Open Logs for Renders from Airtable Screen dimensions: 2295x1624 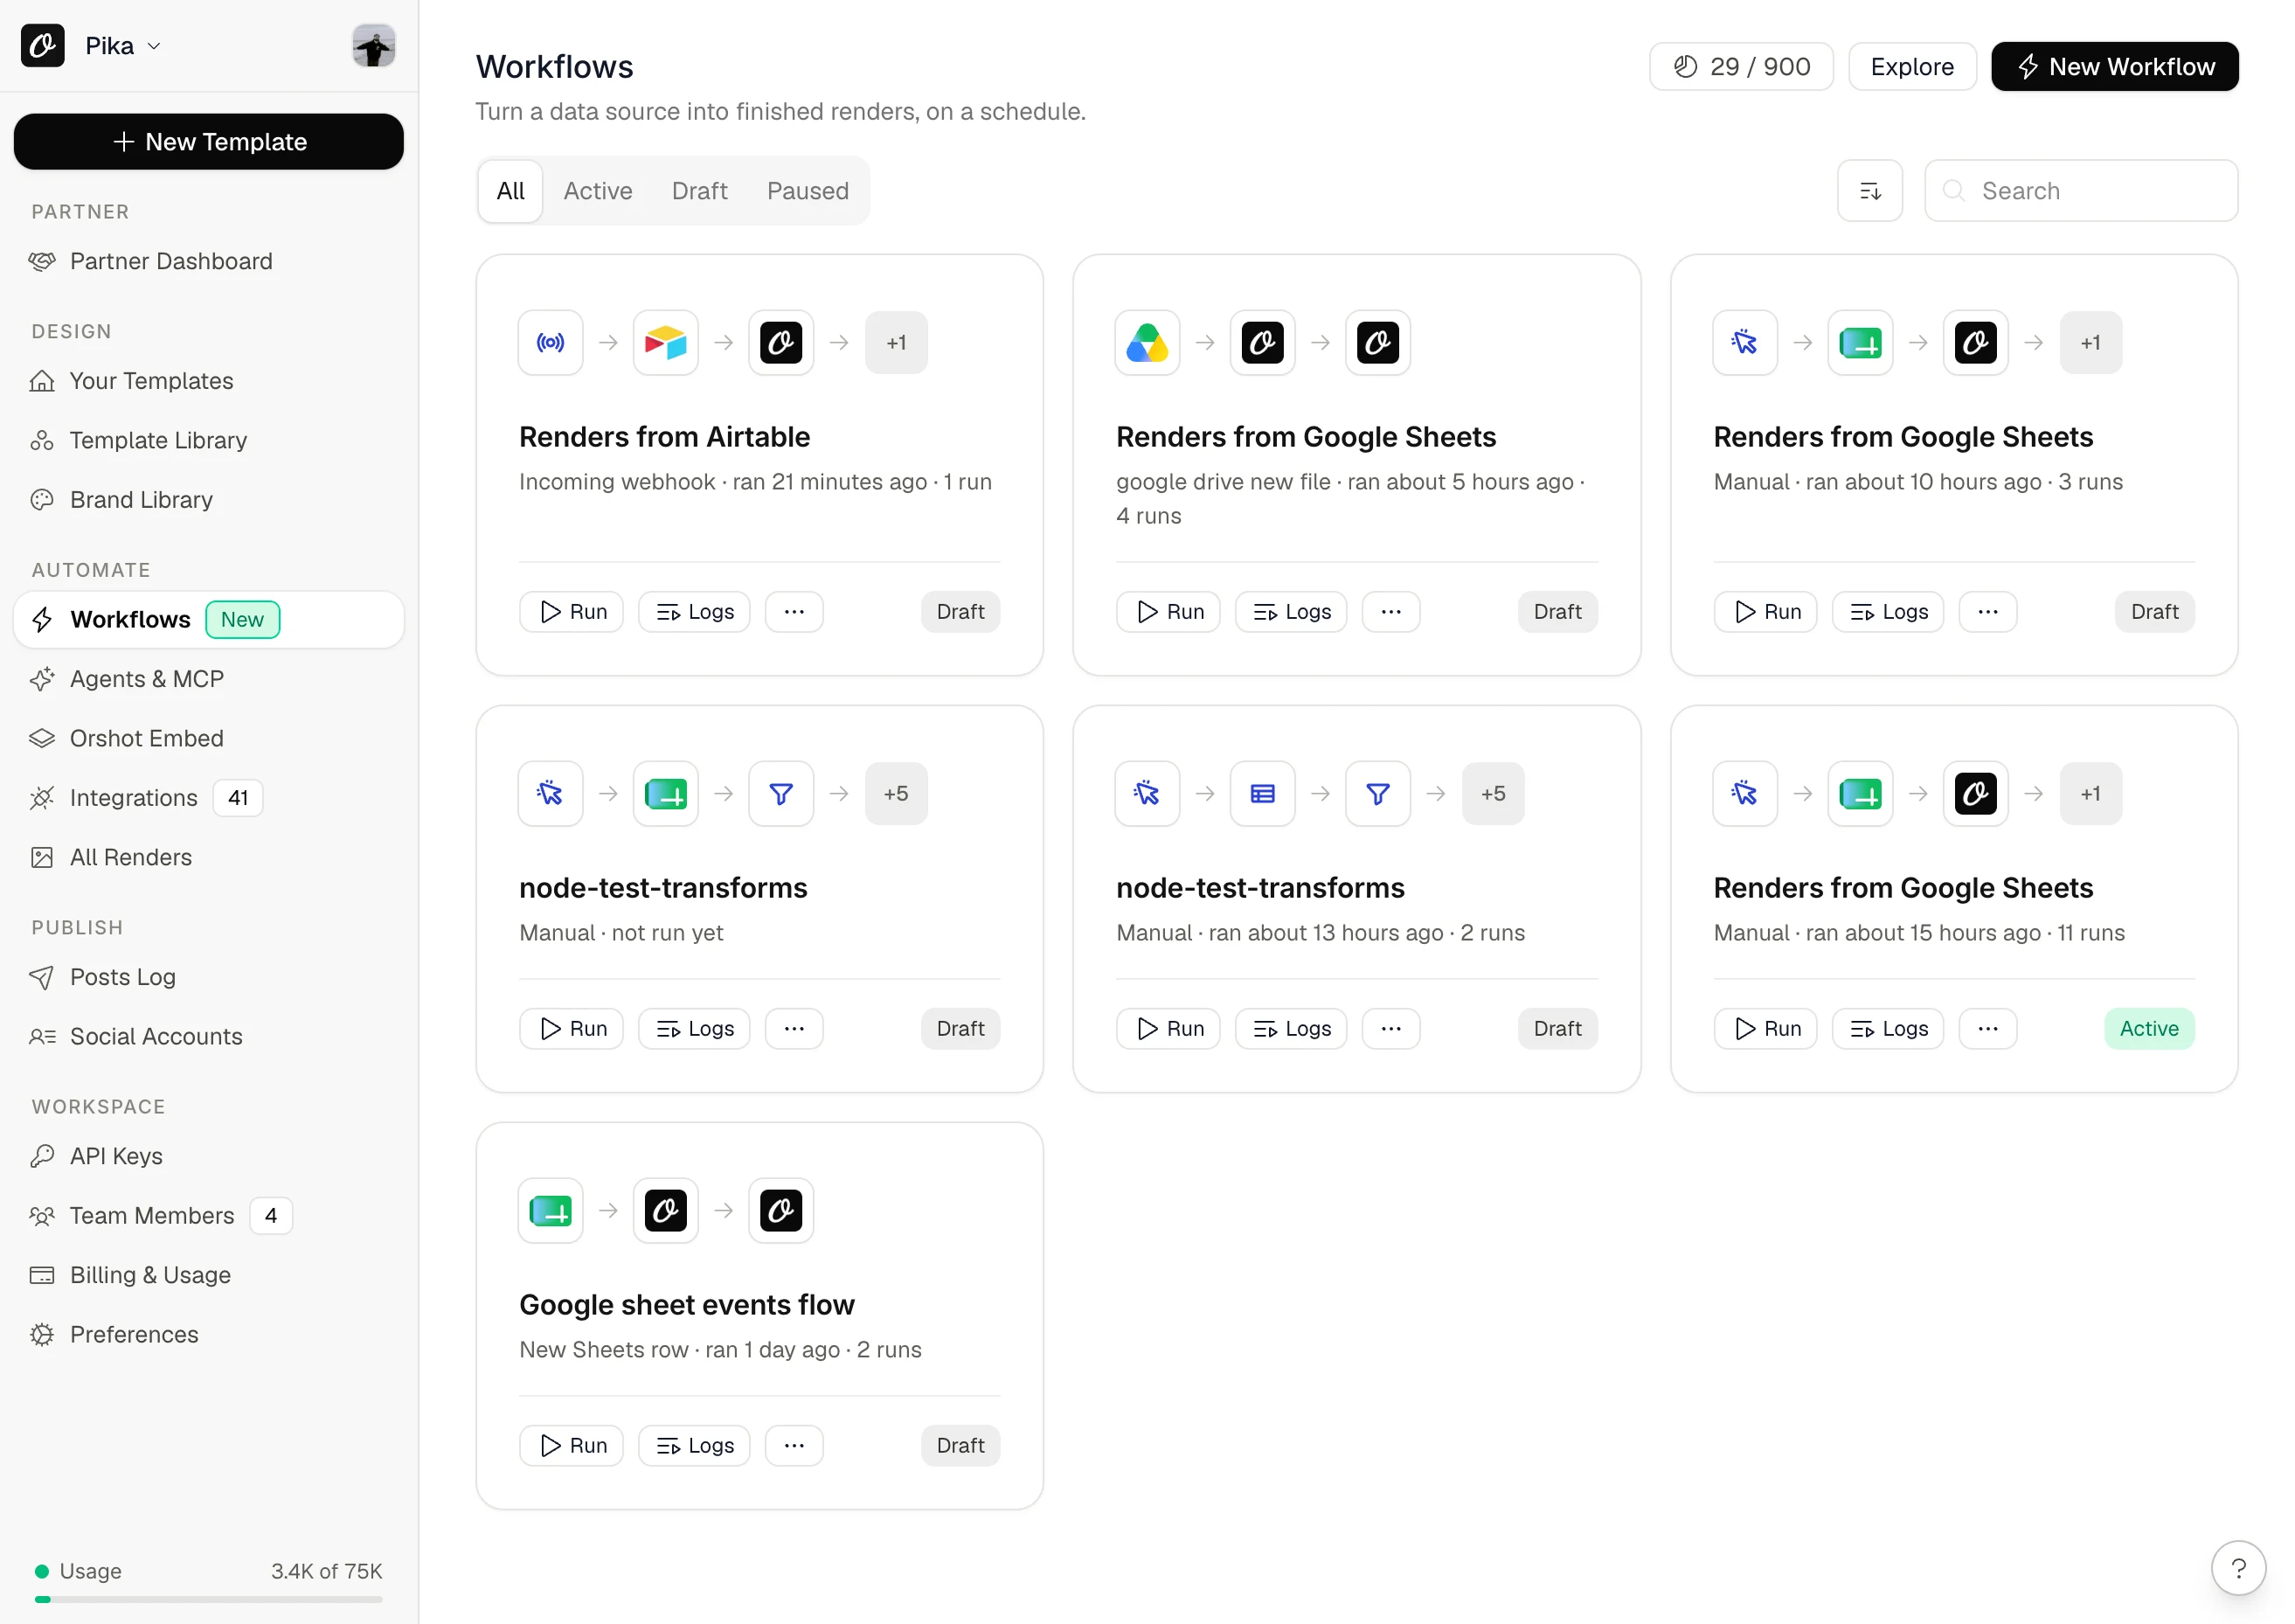(x=694, y=611)
